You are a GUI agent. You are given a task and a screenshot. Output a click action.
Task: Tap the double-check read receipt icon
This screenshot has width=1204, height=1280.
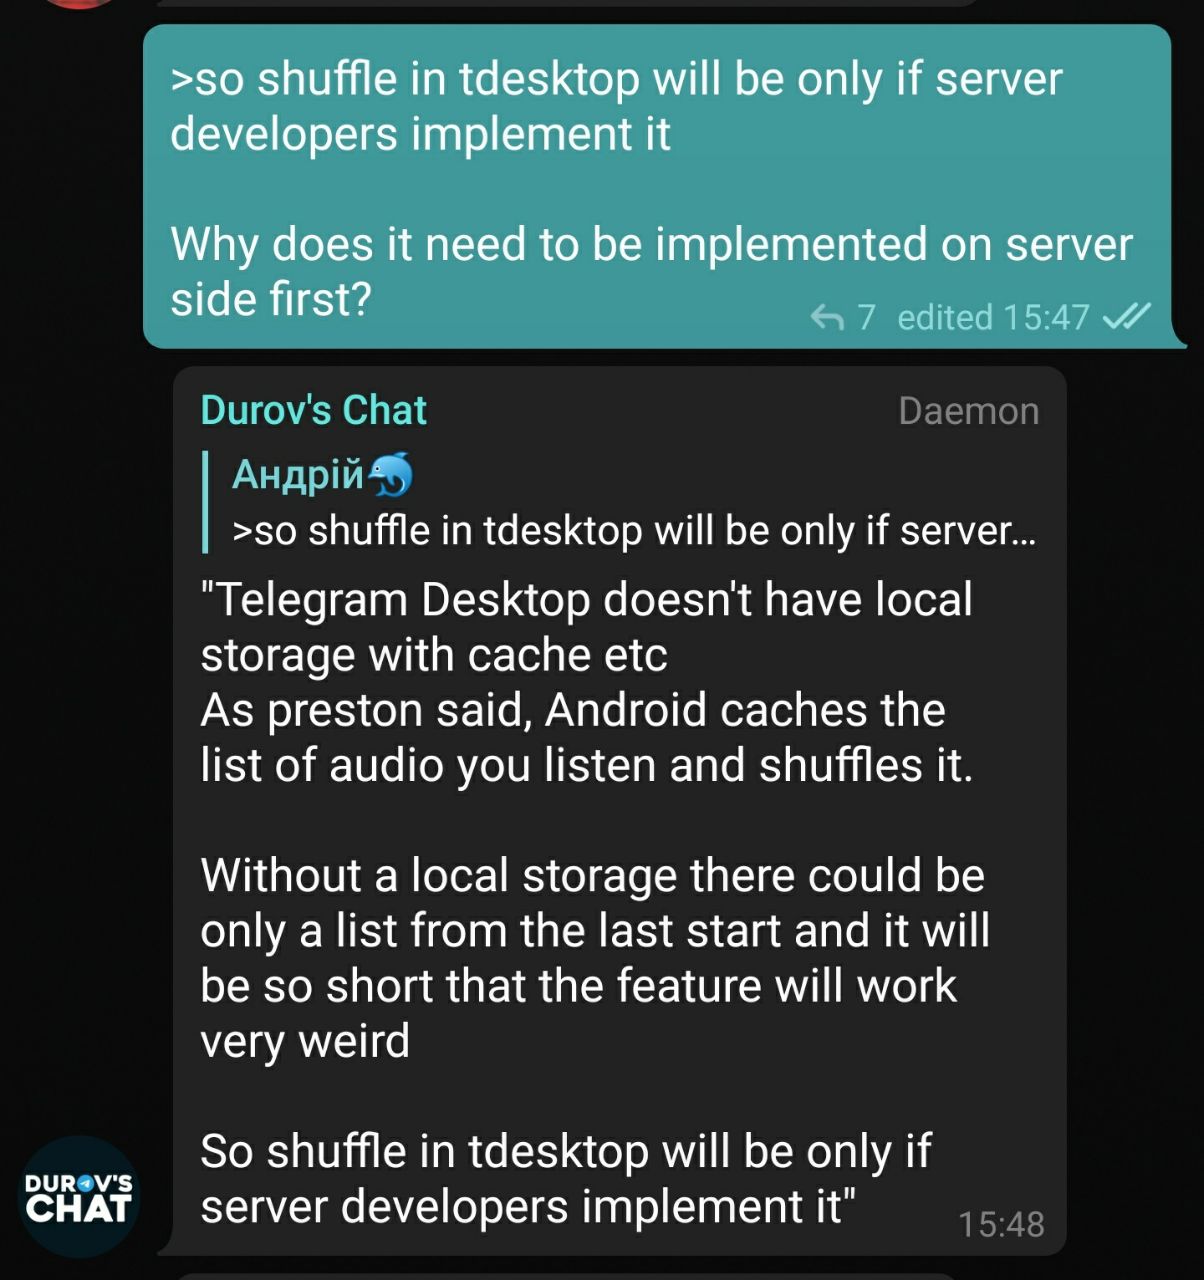pos(1126,317)
